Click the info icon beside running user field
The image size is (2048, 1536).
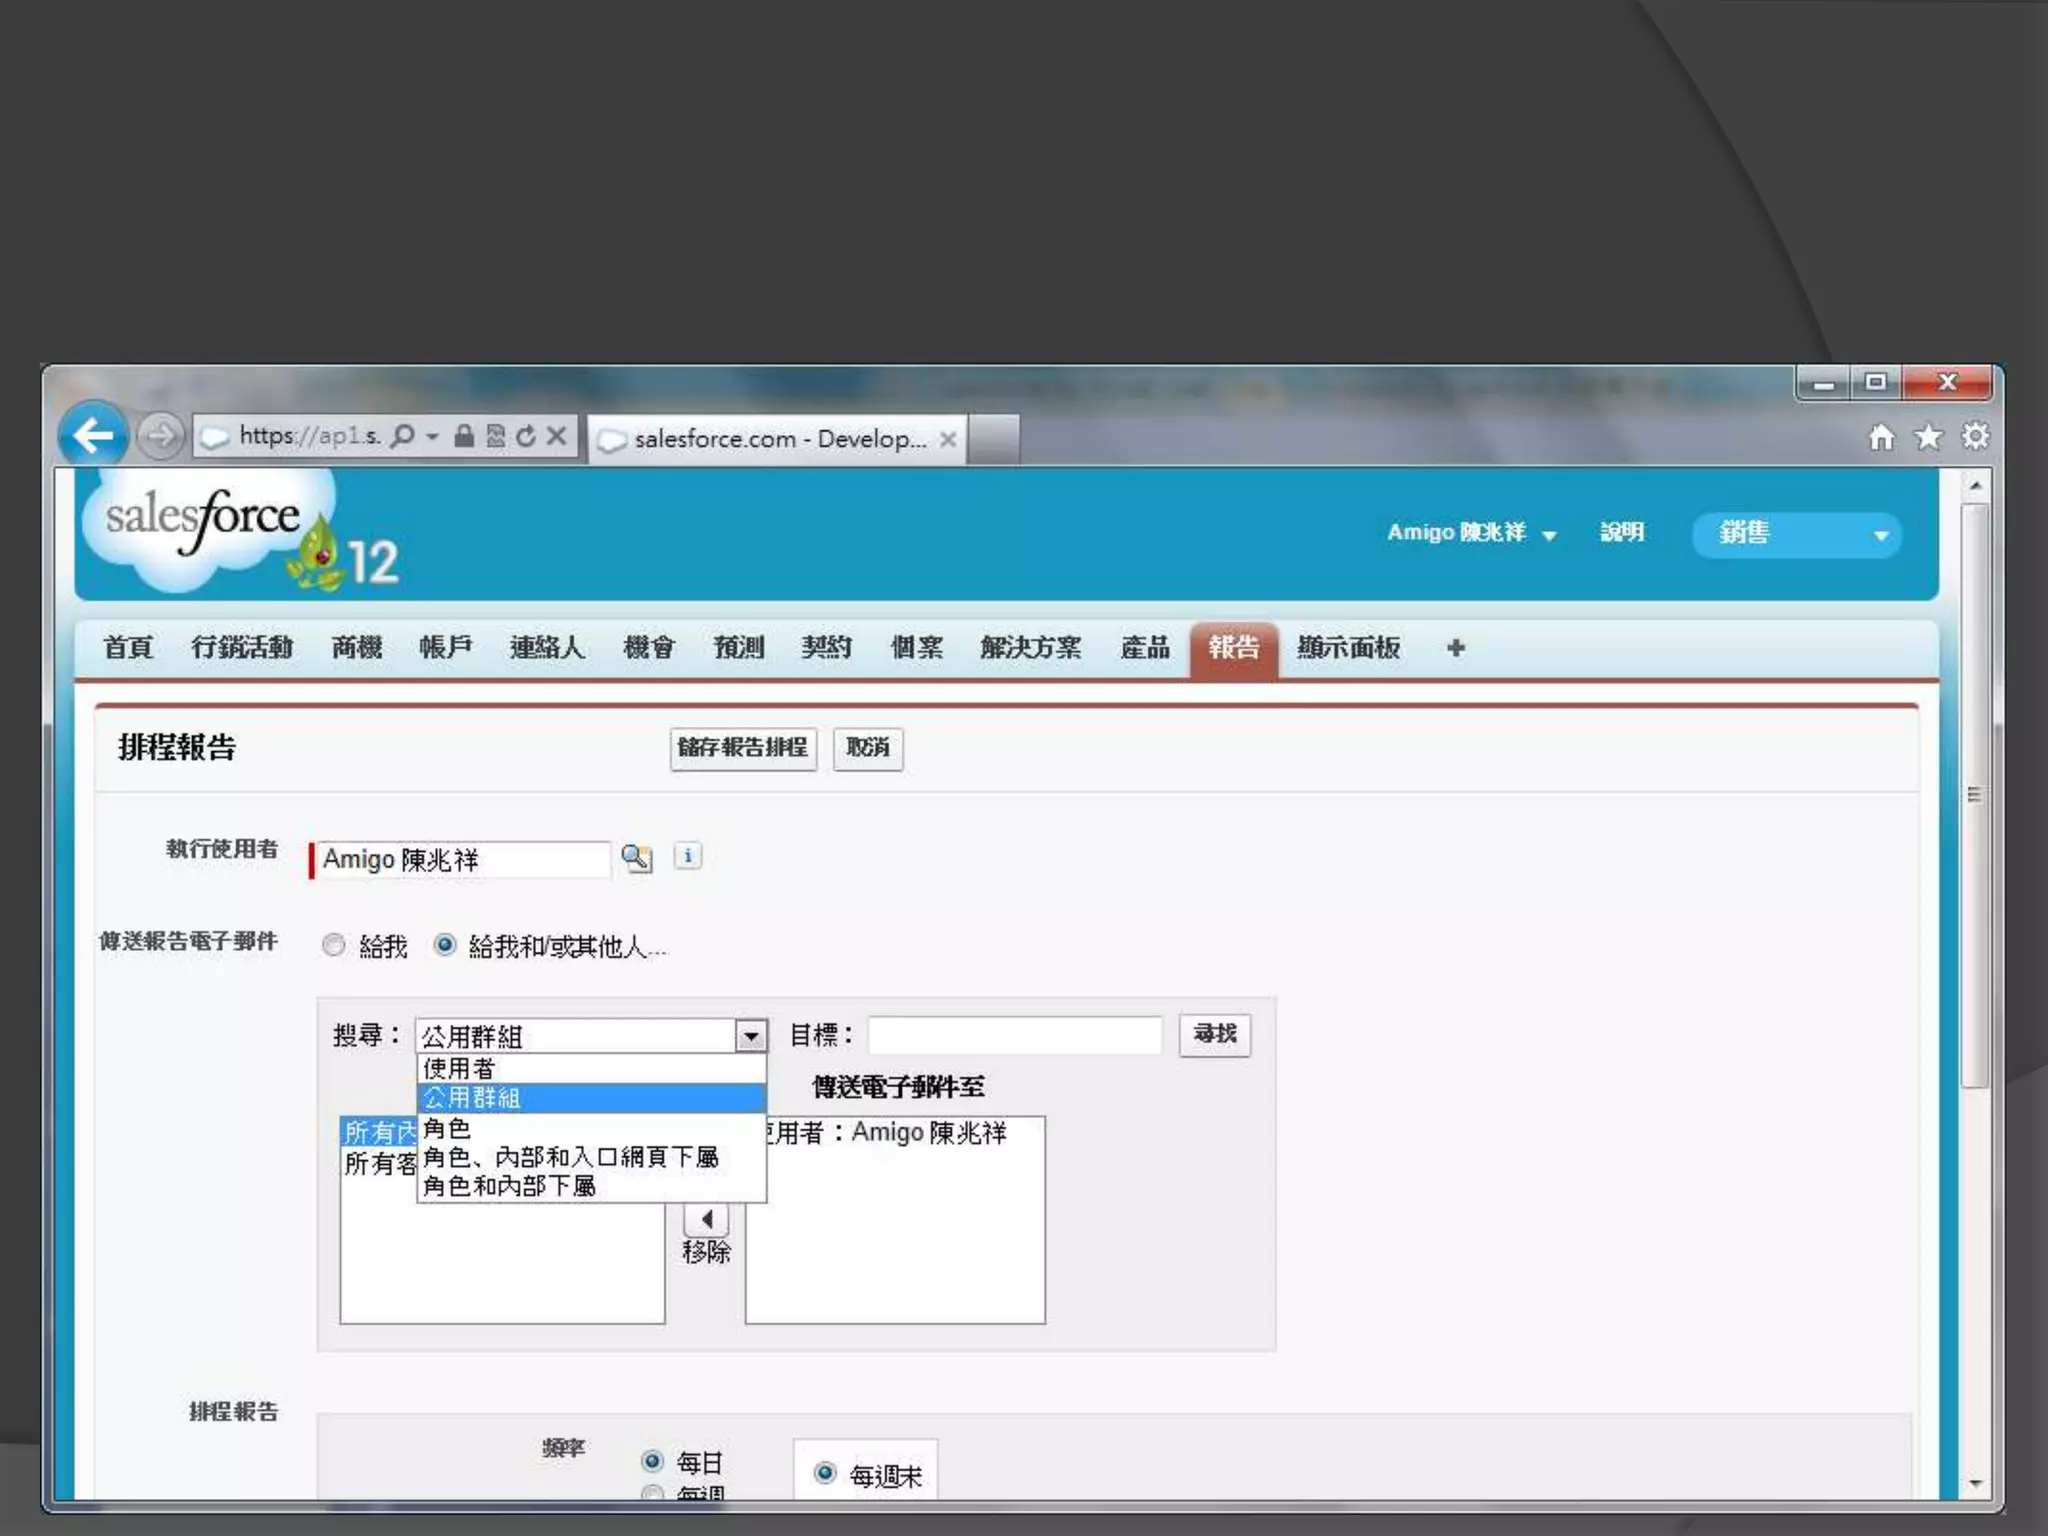[x=688, y=856]
